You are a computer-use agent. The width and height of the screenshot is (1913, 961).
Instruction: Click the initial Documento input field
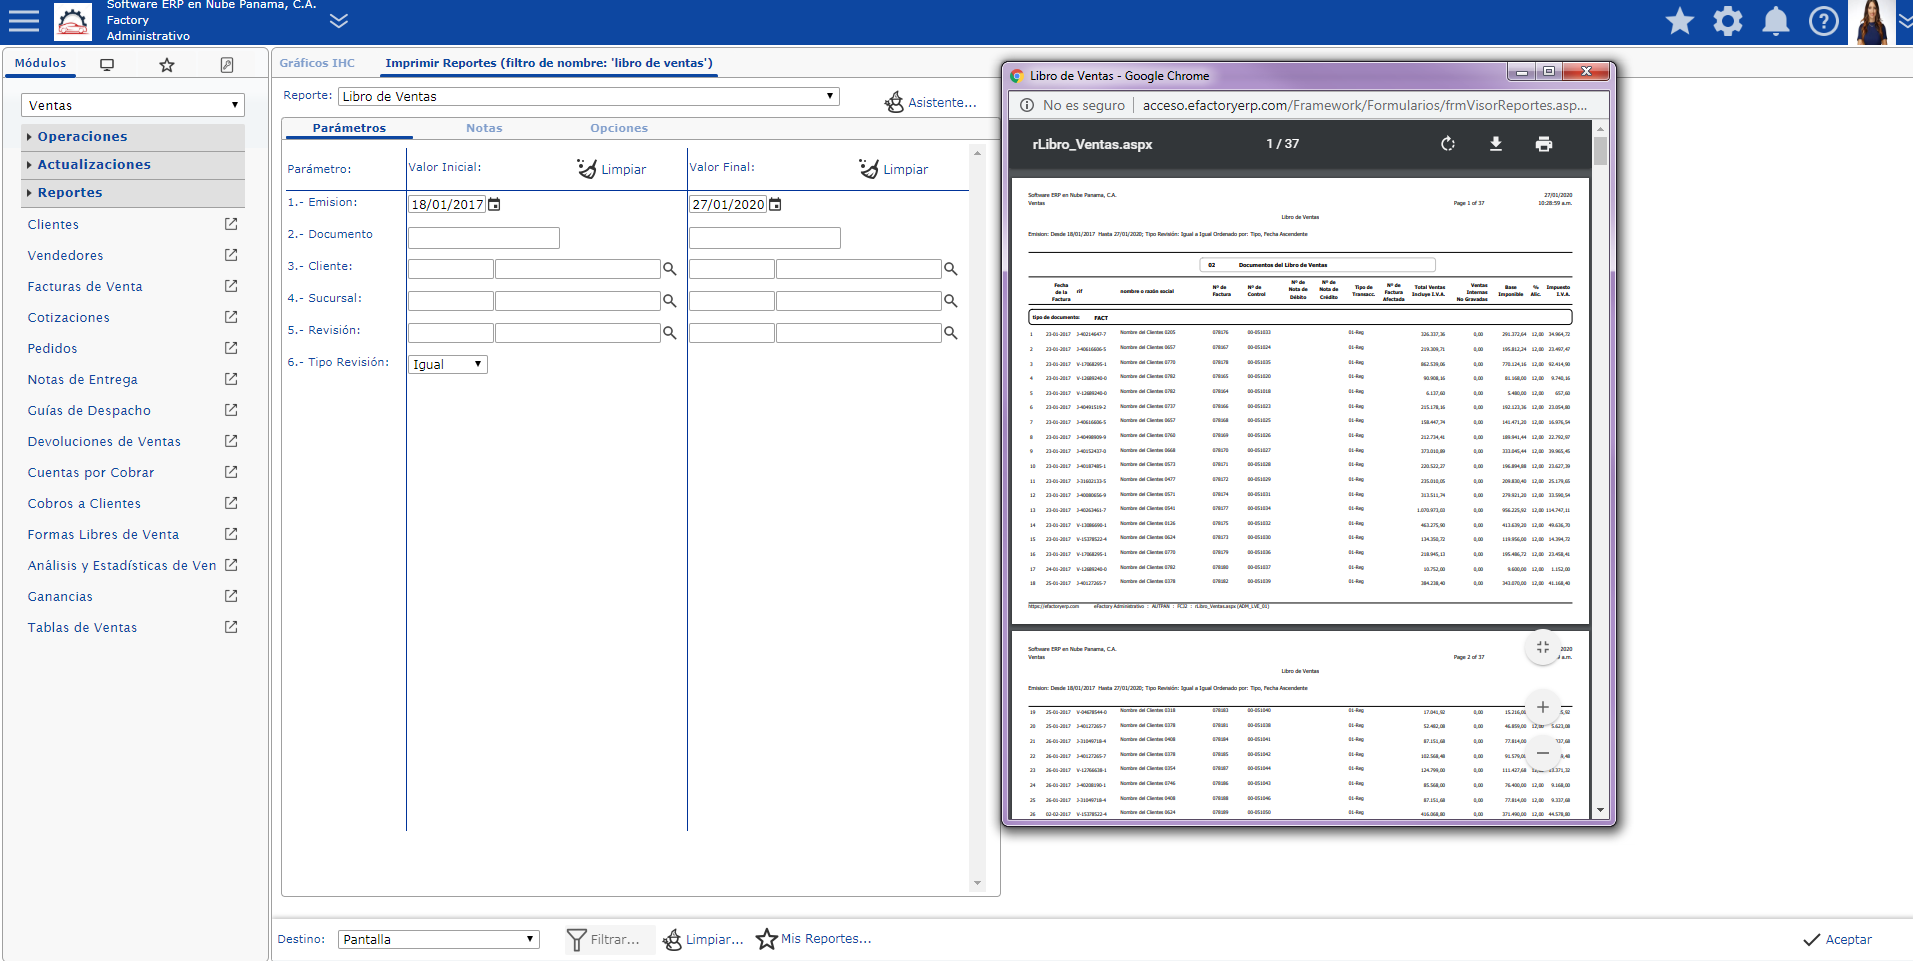[483, 238]
